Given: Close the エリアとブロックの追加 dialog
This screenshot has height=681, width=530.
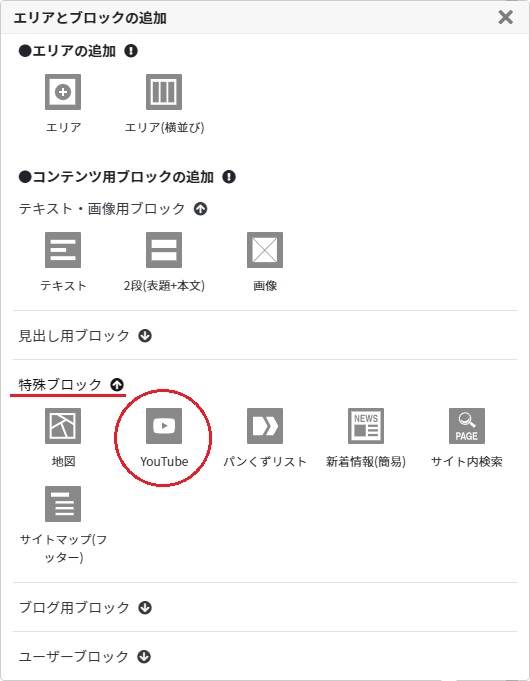Looking at the screenshot, I should click(506, 17).
